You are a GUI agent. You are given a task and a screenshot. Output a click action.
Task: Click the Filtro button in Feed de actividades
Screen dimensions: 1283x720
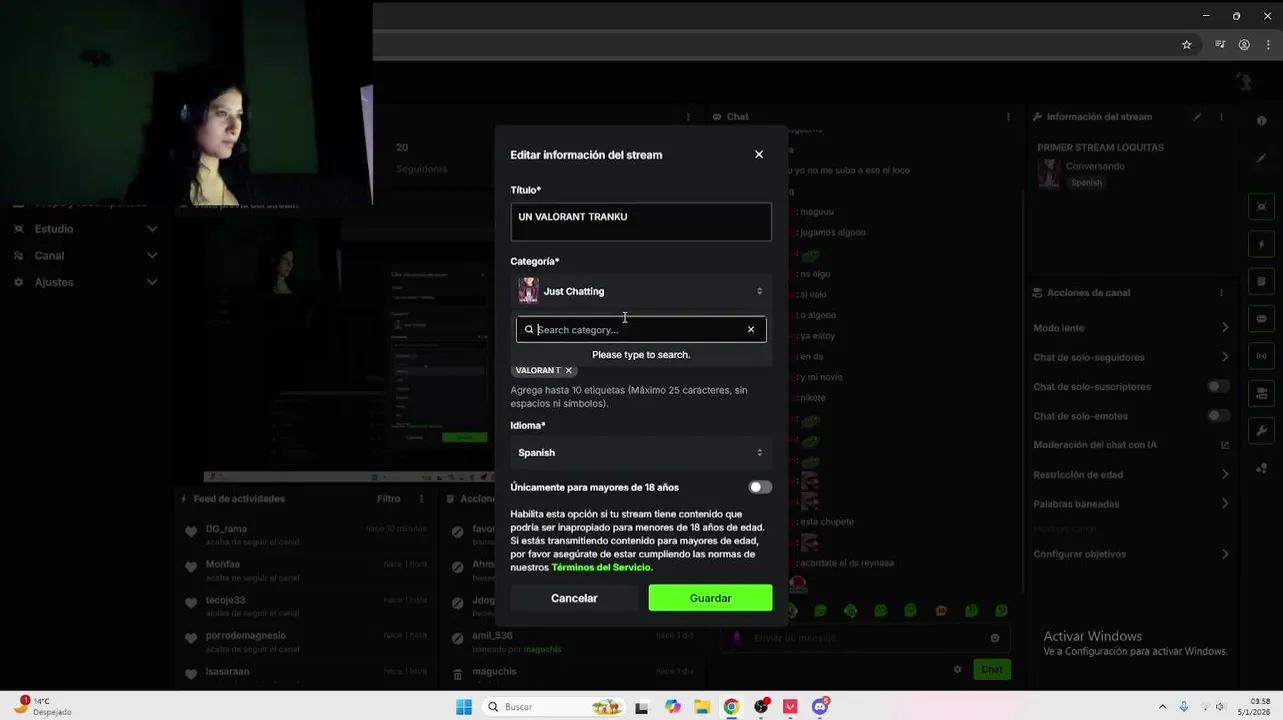(388, 498)
